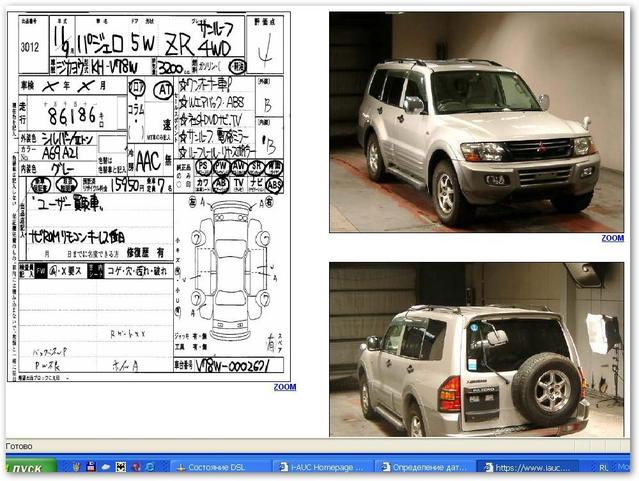Switch to the Определение дат... taskbar window
The height and width of the screenshot is (481, 639).
click(425, 467)
